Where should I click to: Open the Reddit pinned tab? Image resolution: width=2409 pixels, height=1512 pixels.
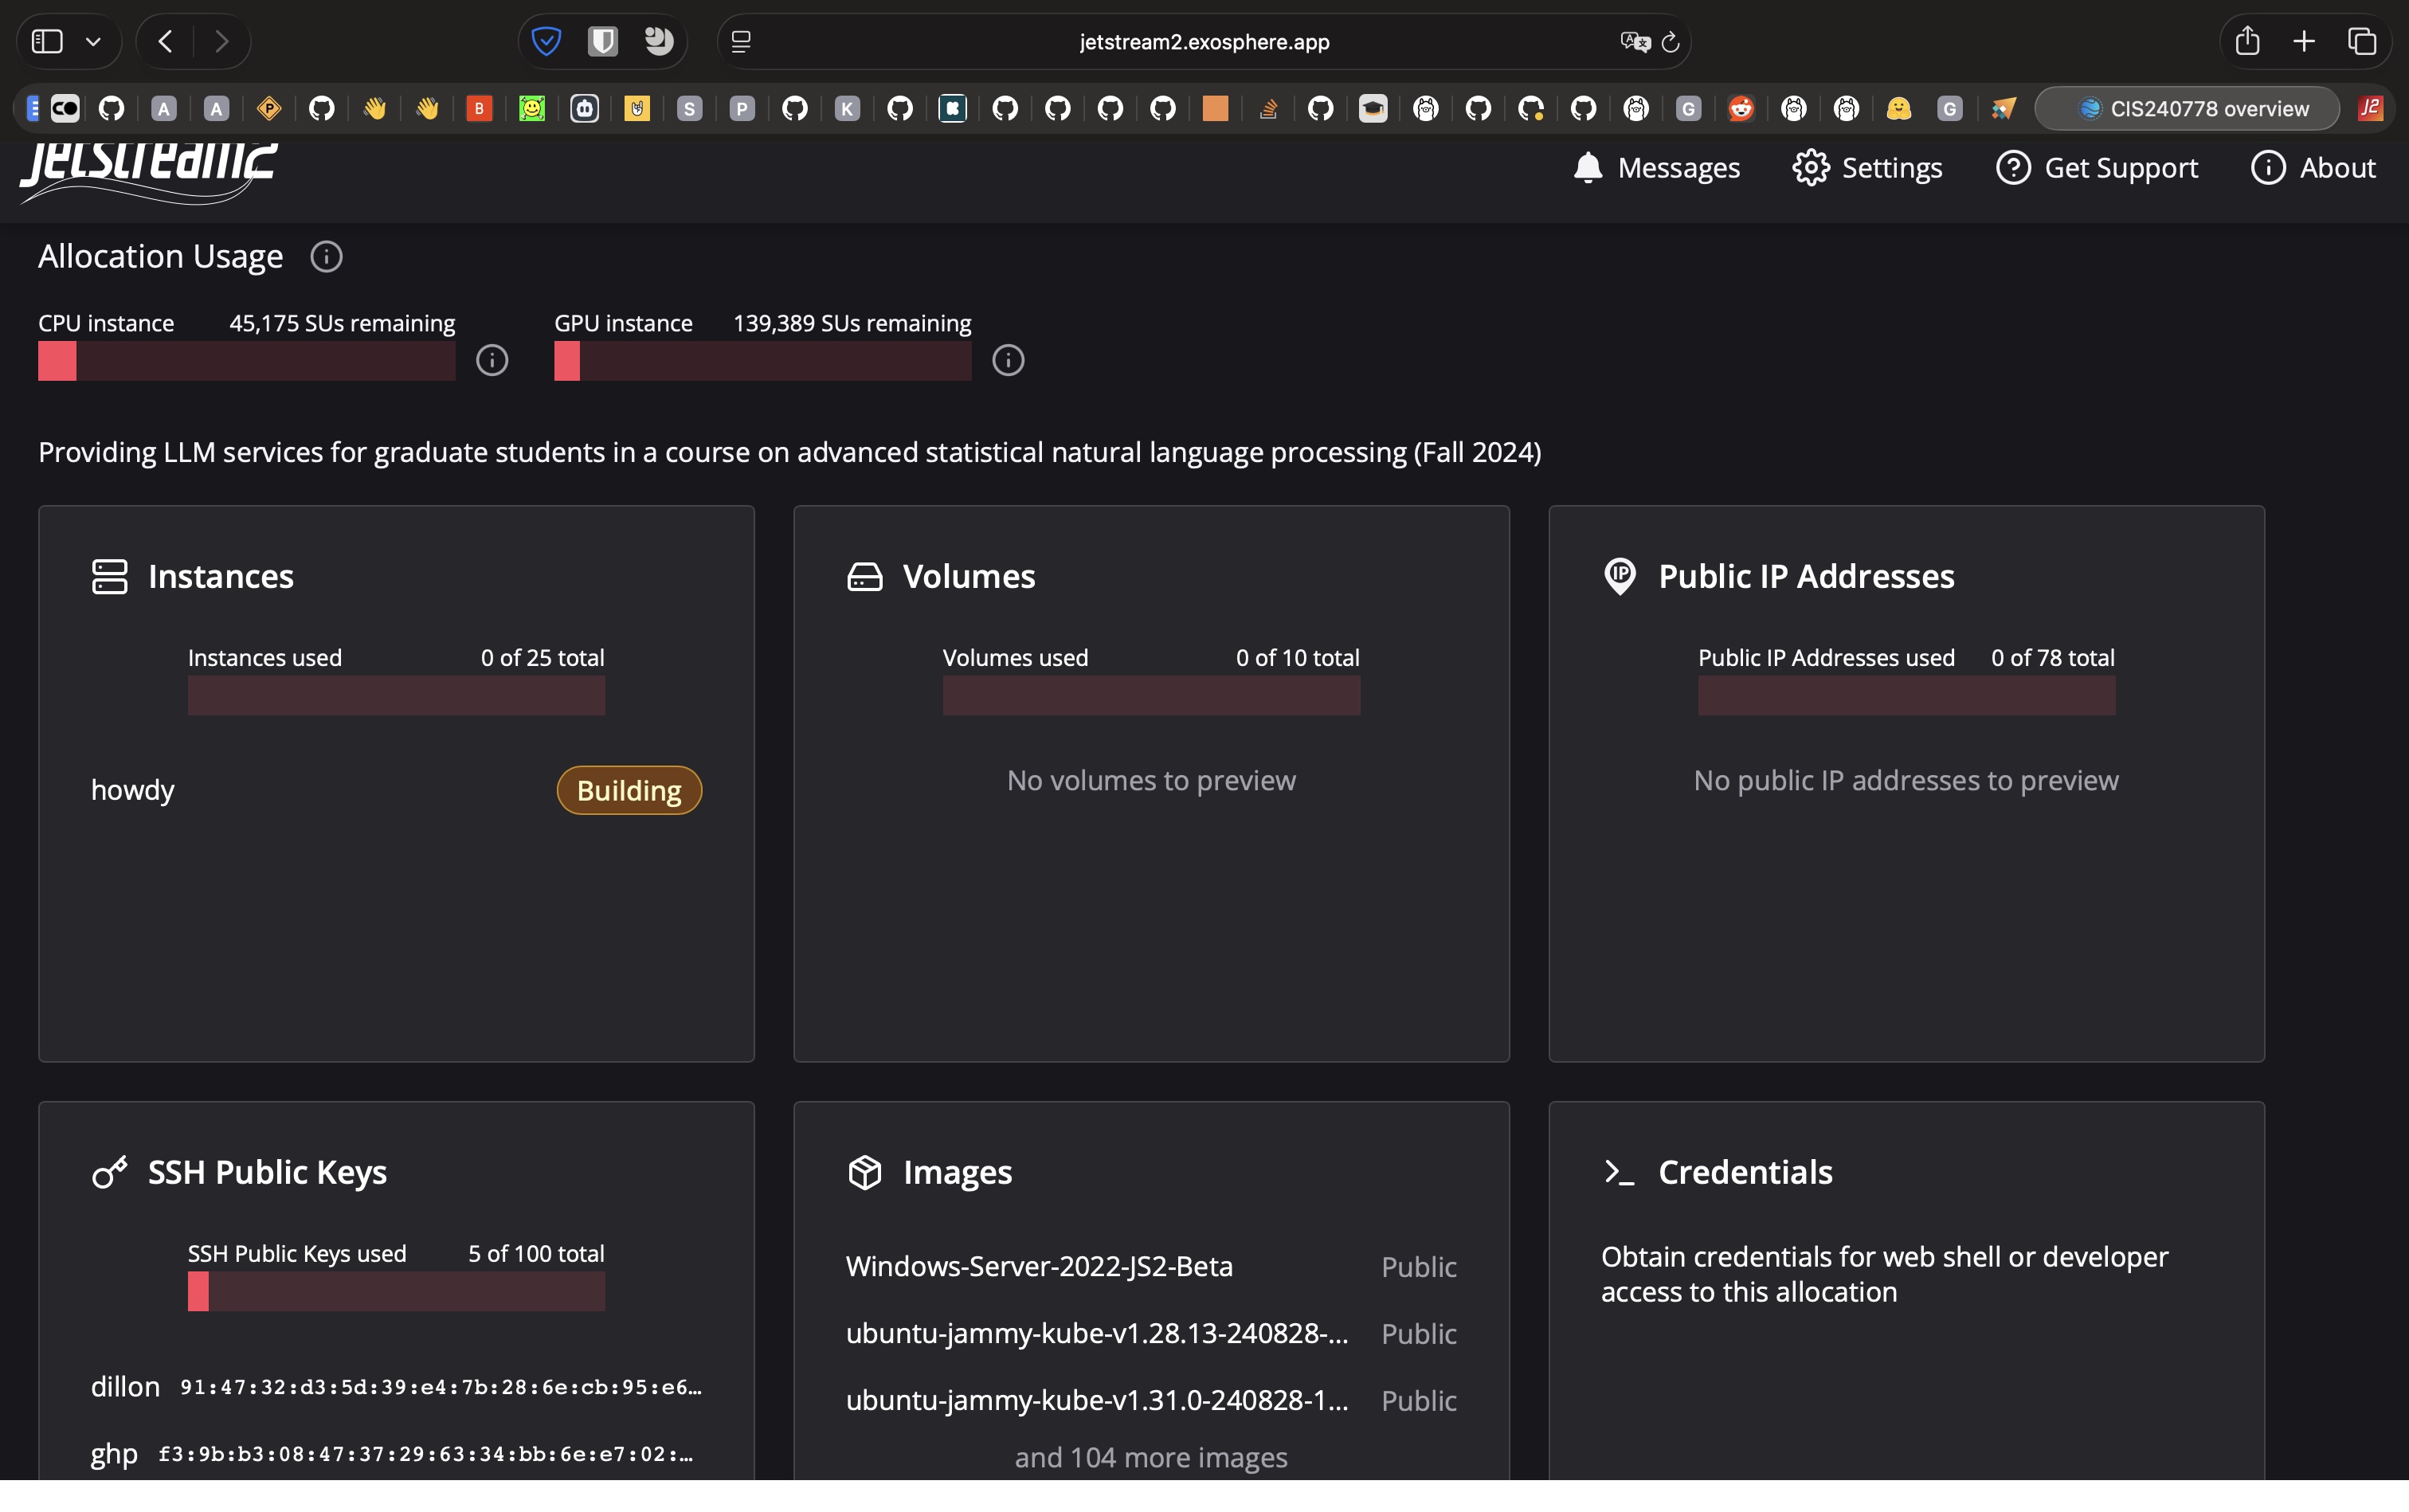click(x=1741, y=108)
